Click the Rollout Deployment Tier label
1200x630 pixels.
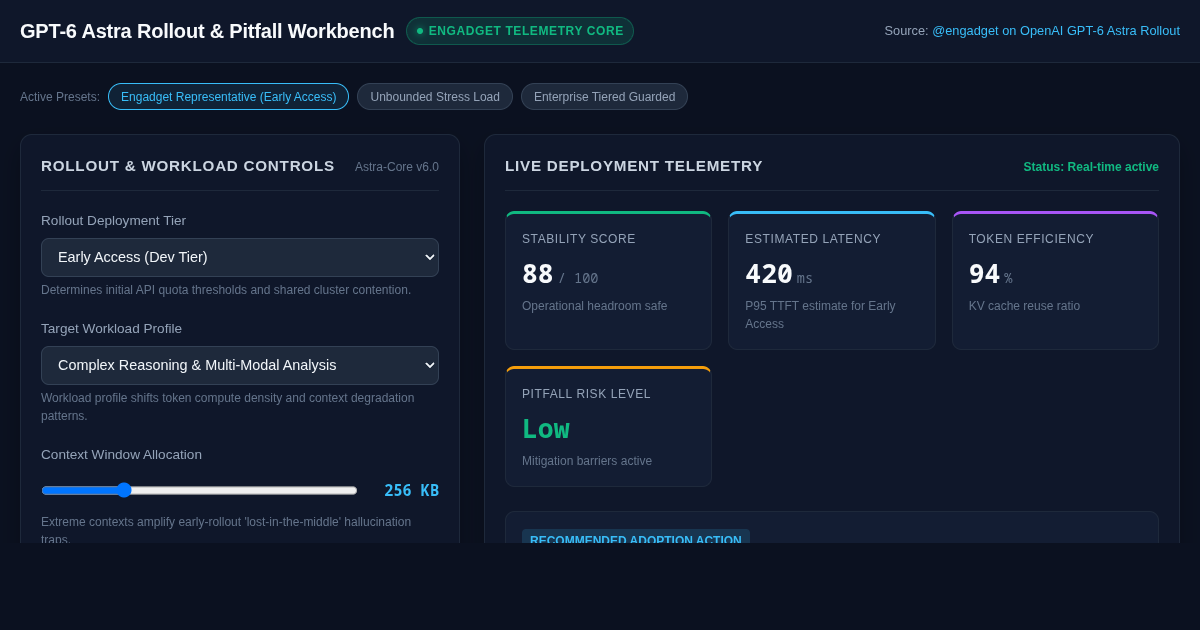click(114, 221)
